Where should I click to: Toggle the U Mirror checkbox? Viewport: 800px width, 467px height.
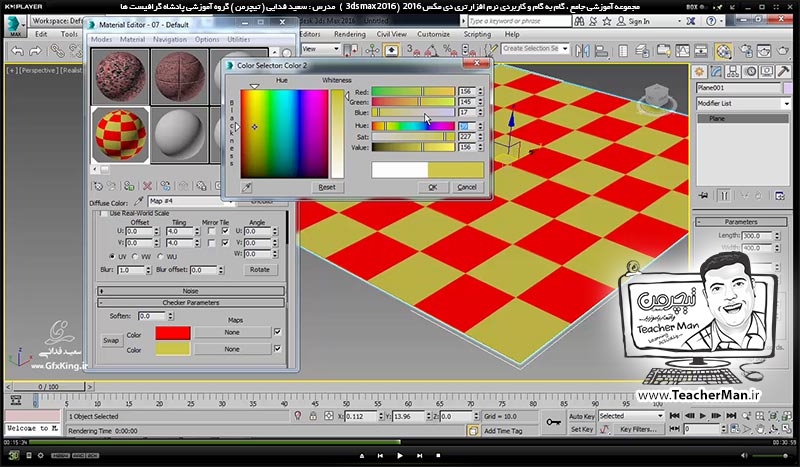(211, 231)
